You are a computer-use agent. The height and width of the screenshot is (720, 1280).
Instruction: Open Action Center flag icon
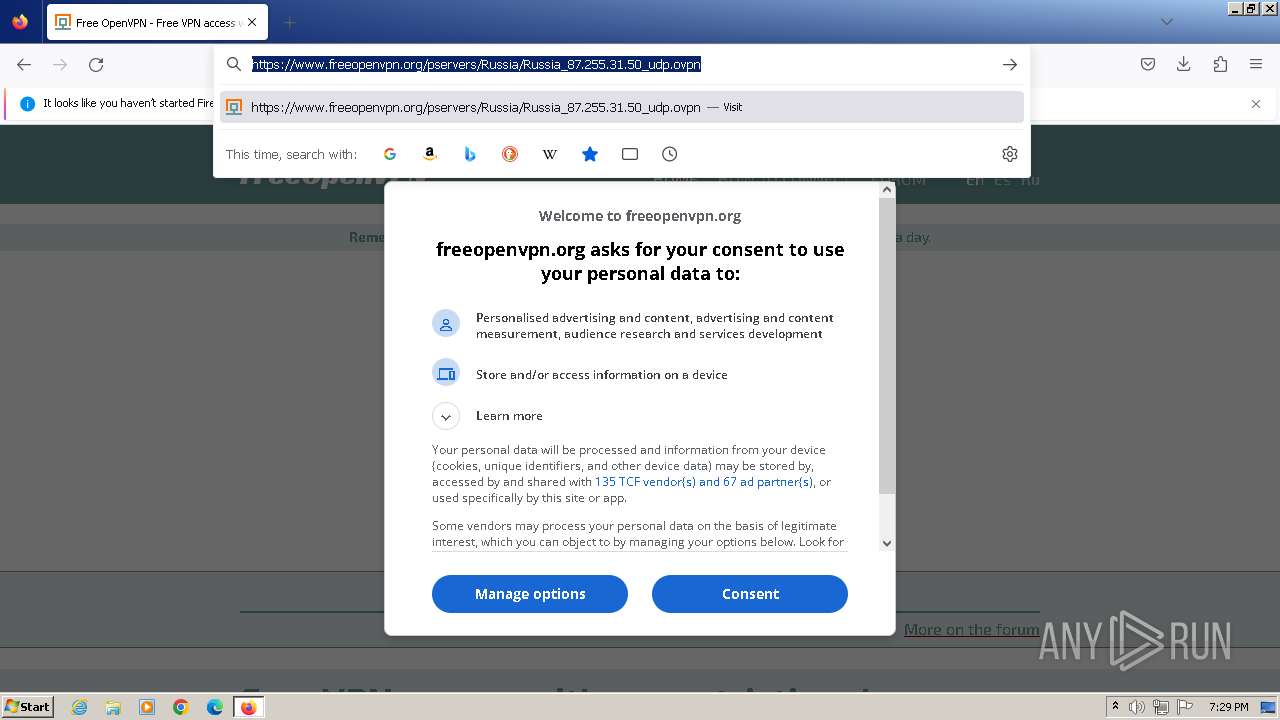pos(1185,707)
